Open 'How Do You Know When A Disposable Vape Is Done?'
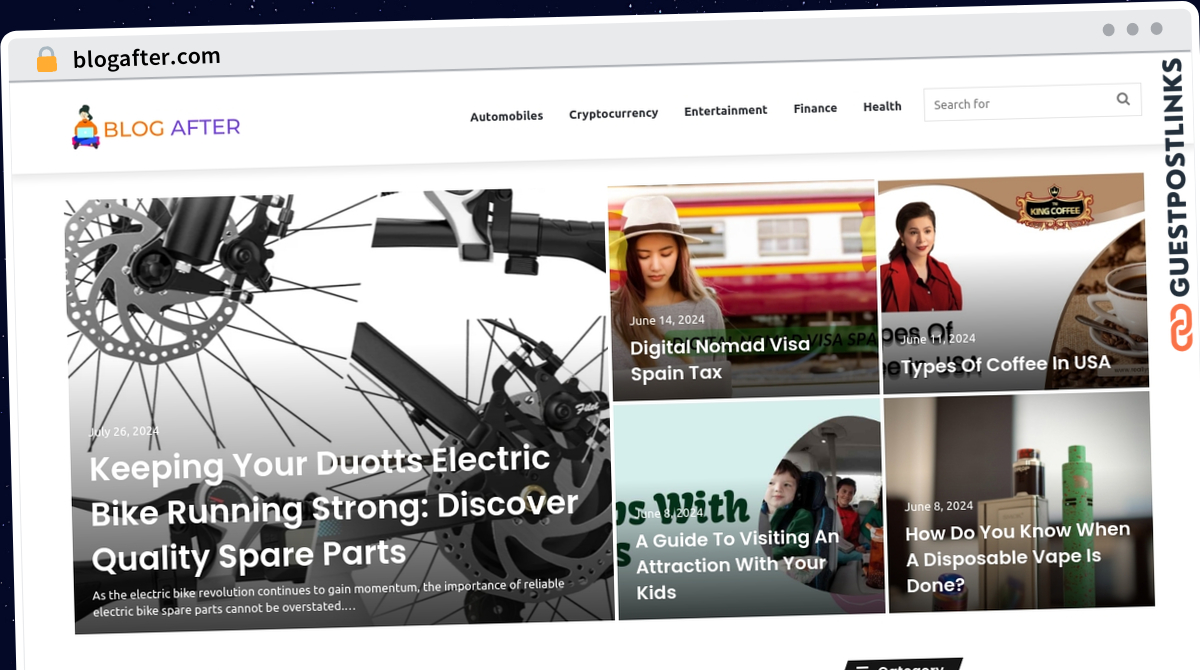 click(x=1017, y=557)
